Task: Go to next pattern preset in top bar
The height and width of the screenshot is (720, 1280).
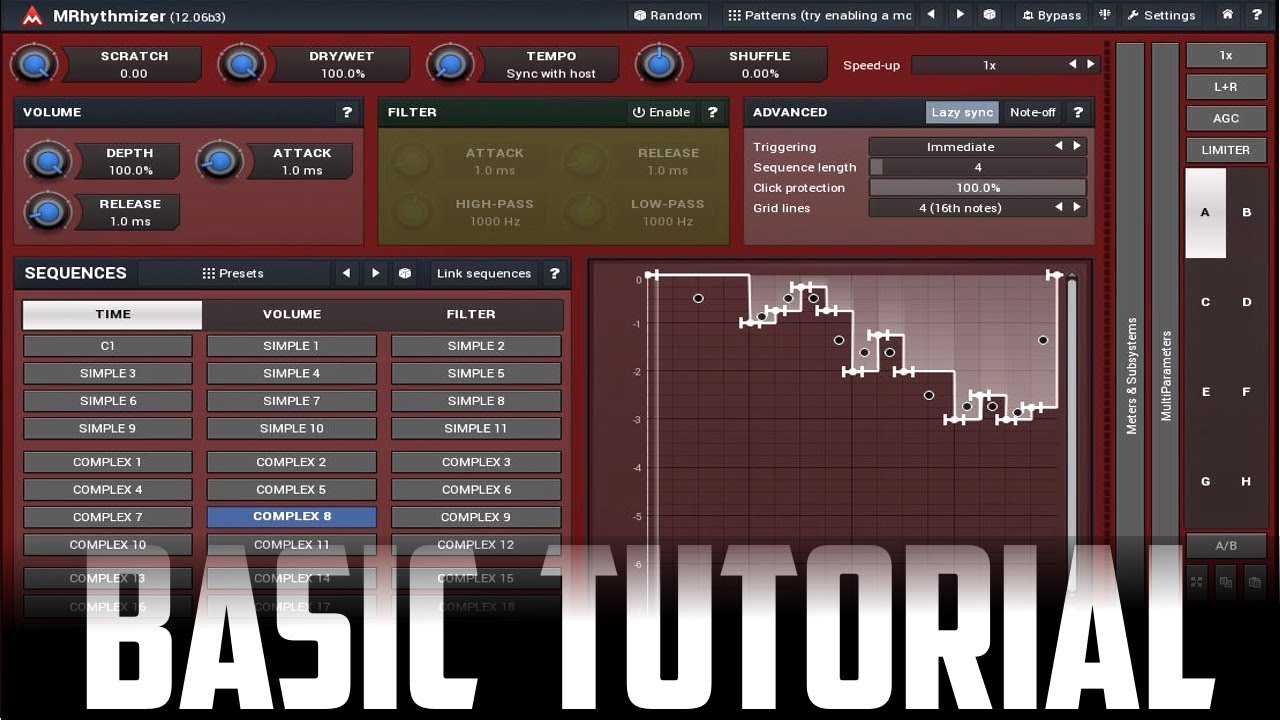Action: click(960, 15)
